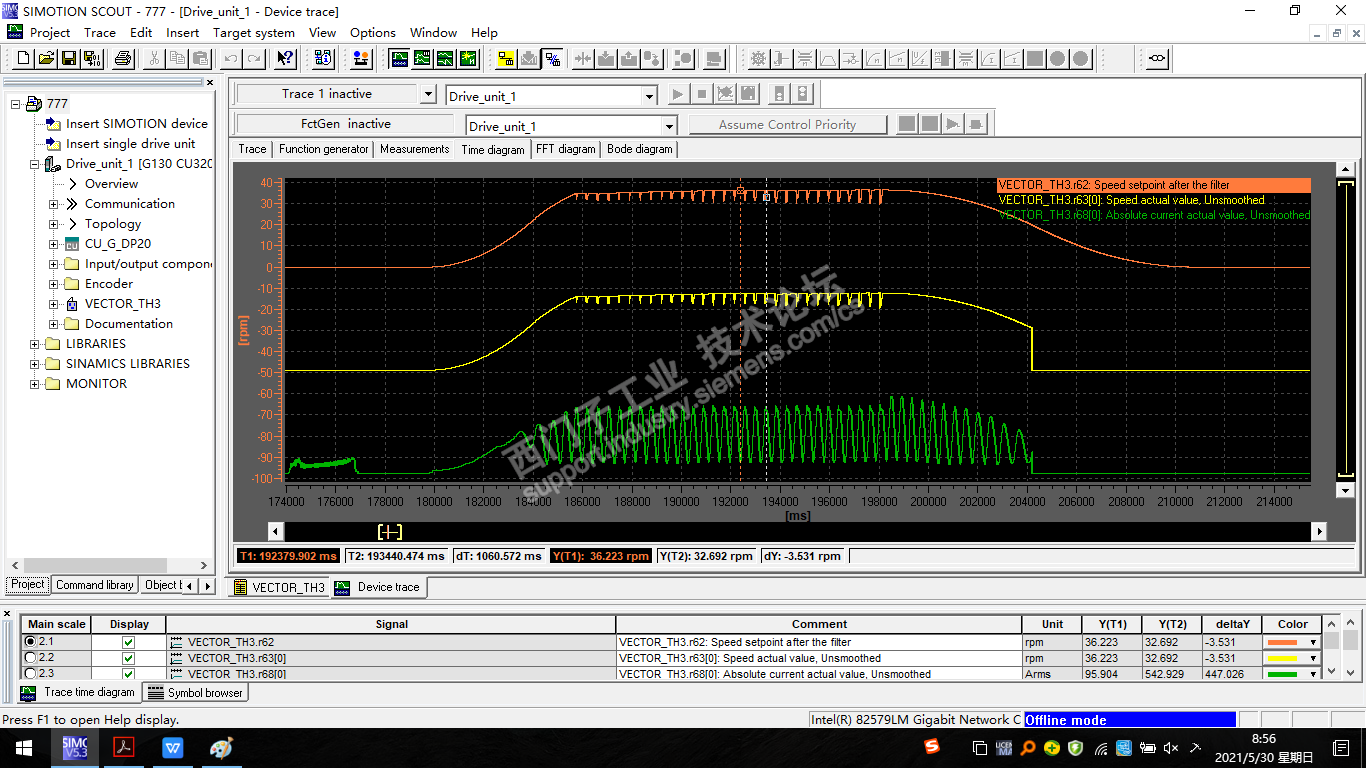Open the notification center icon in the taskbar
1366x768 pixels.
(x=1341, y=747)
